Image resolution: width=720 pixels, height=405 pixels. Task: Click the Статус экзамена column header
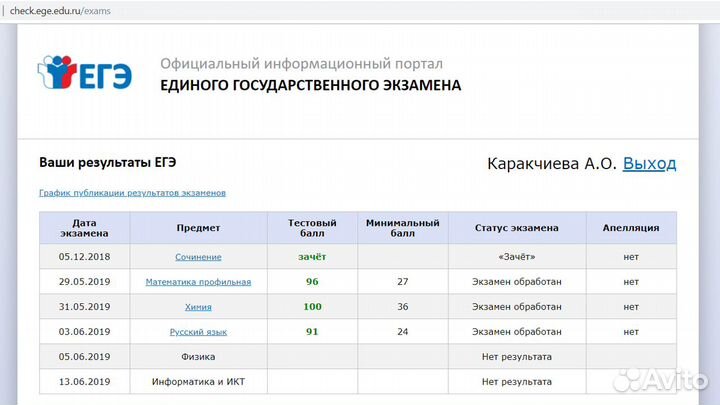(517, 228)
